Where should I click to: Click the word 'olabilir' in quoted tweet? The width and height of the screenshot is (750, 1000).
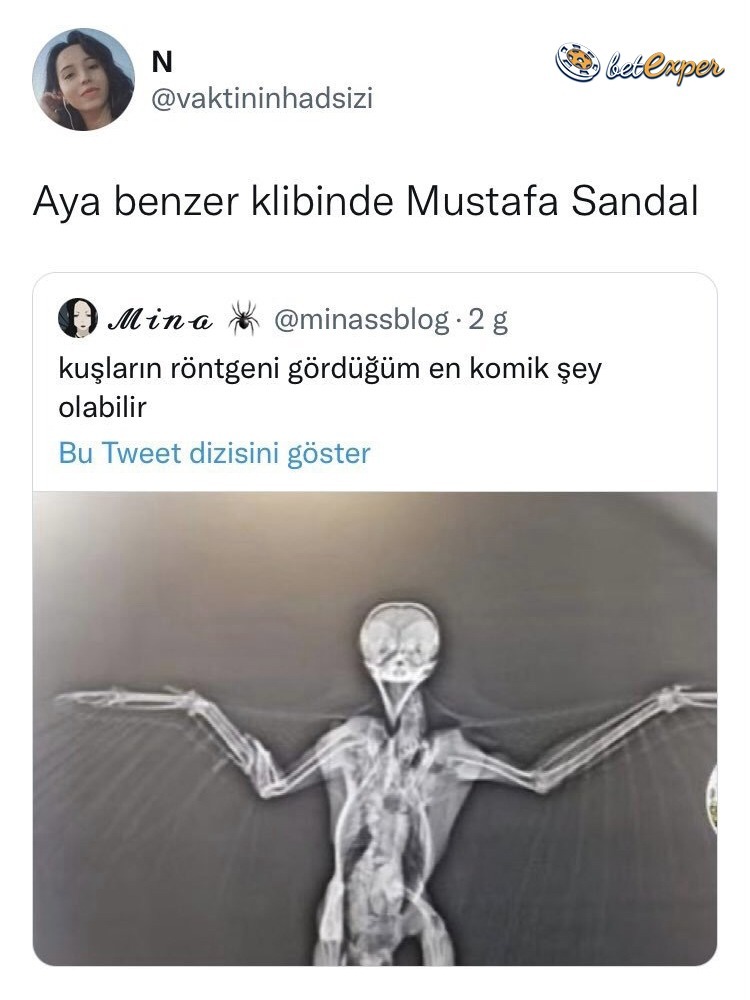[103, 408]
